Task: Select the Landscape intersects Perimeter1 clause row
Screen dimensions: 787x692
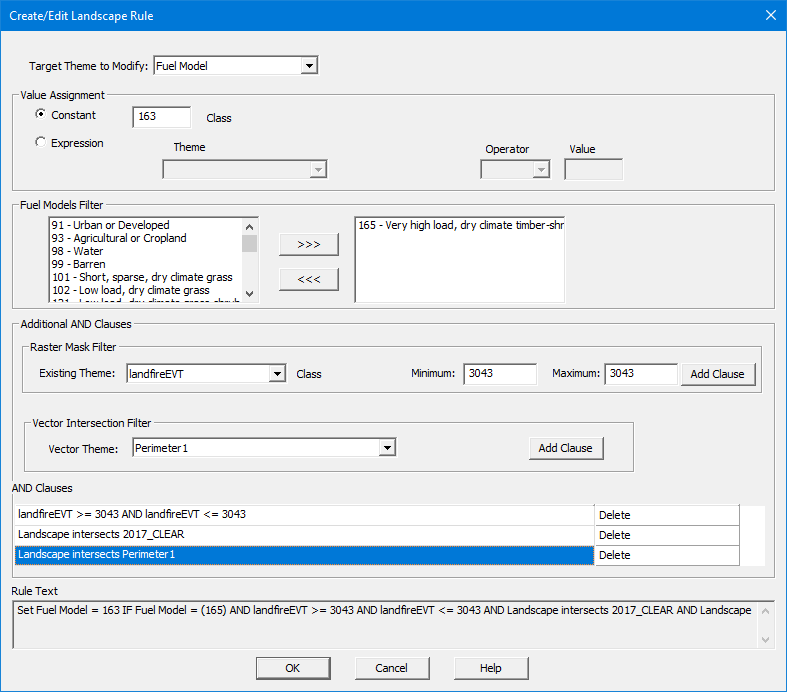Action: tap(305, 555)
